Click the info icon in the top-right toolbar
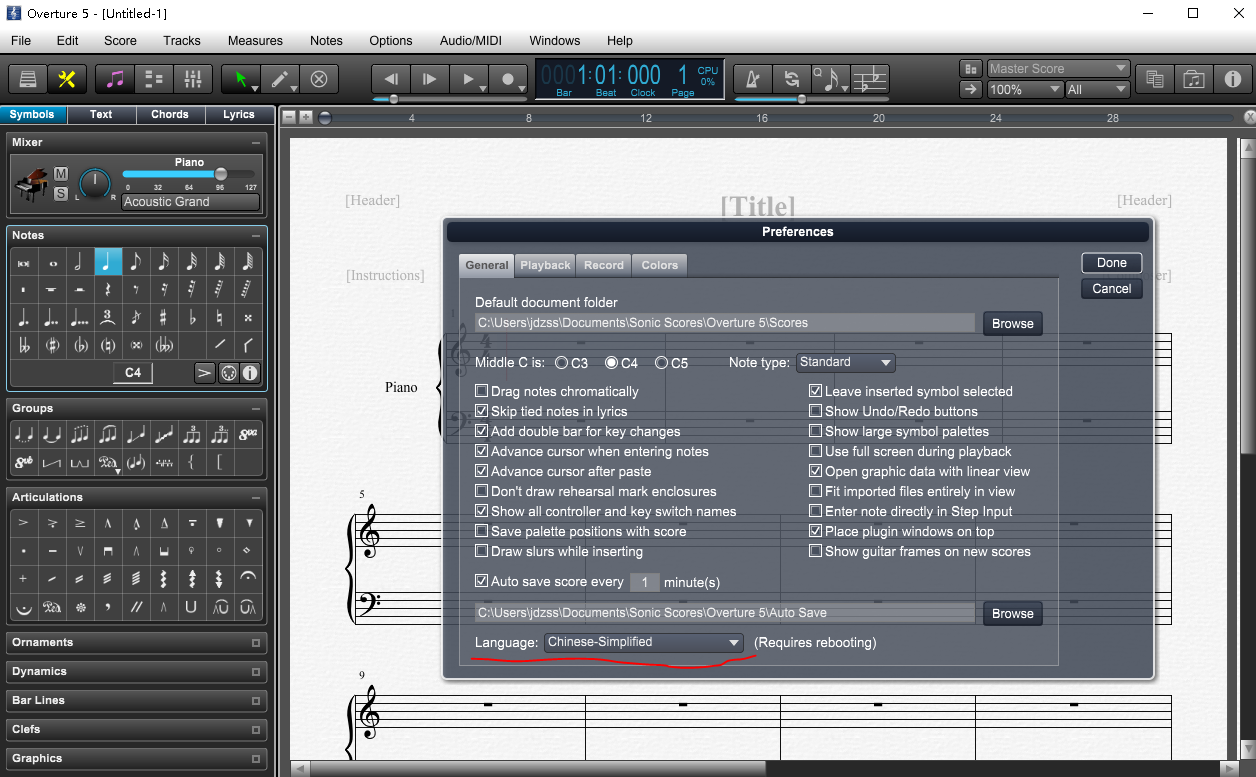1256x777 pixels. click(1231, 79)
